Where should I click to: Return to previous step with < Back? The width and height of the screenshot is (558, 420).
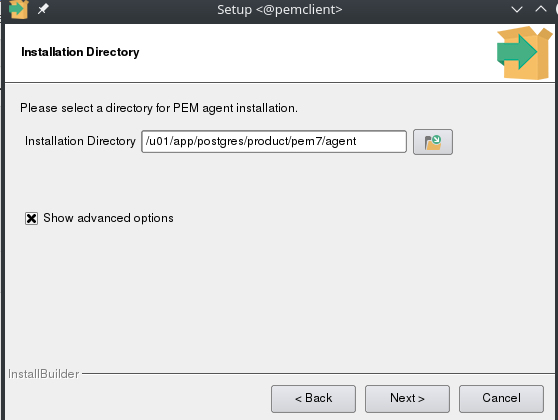(313, 399)
